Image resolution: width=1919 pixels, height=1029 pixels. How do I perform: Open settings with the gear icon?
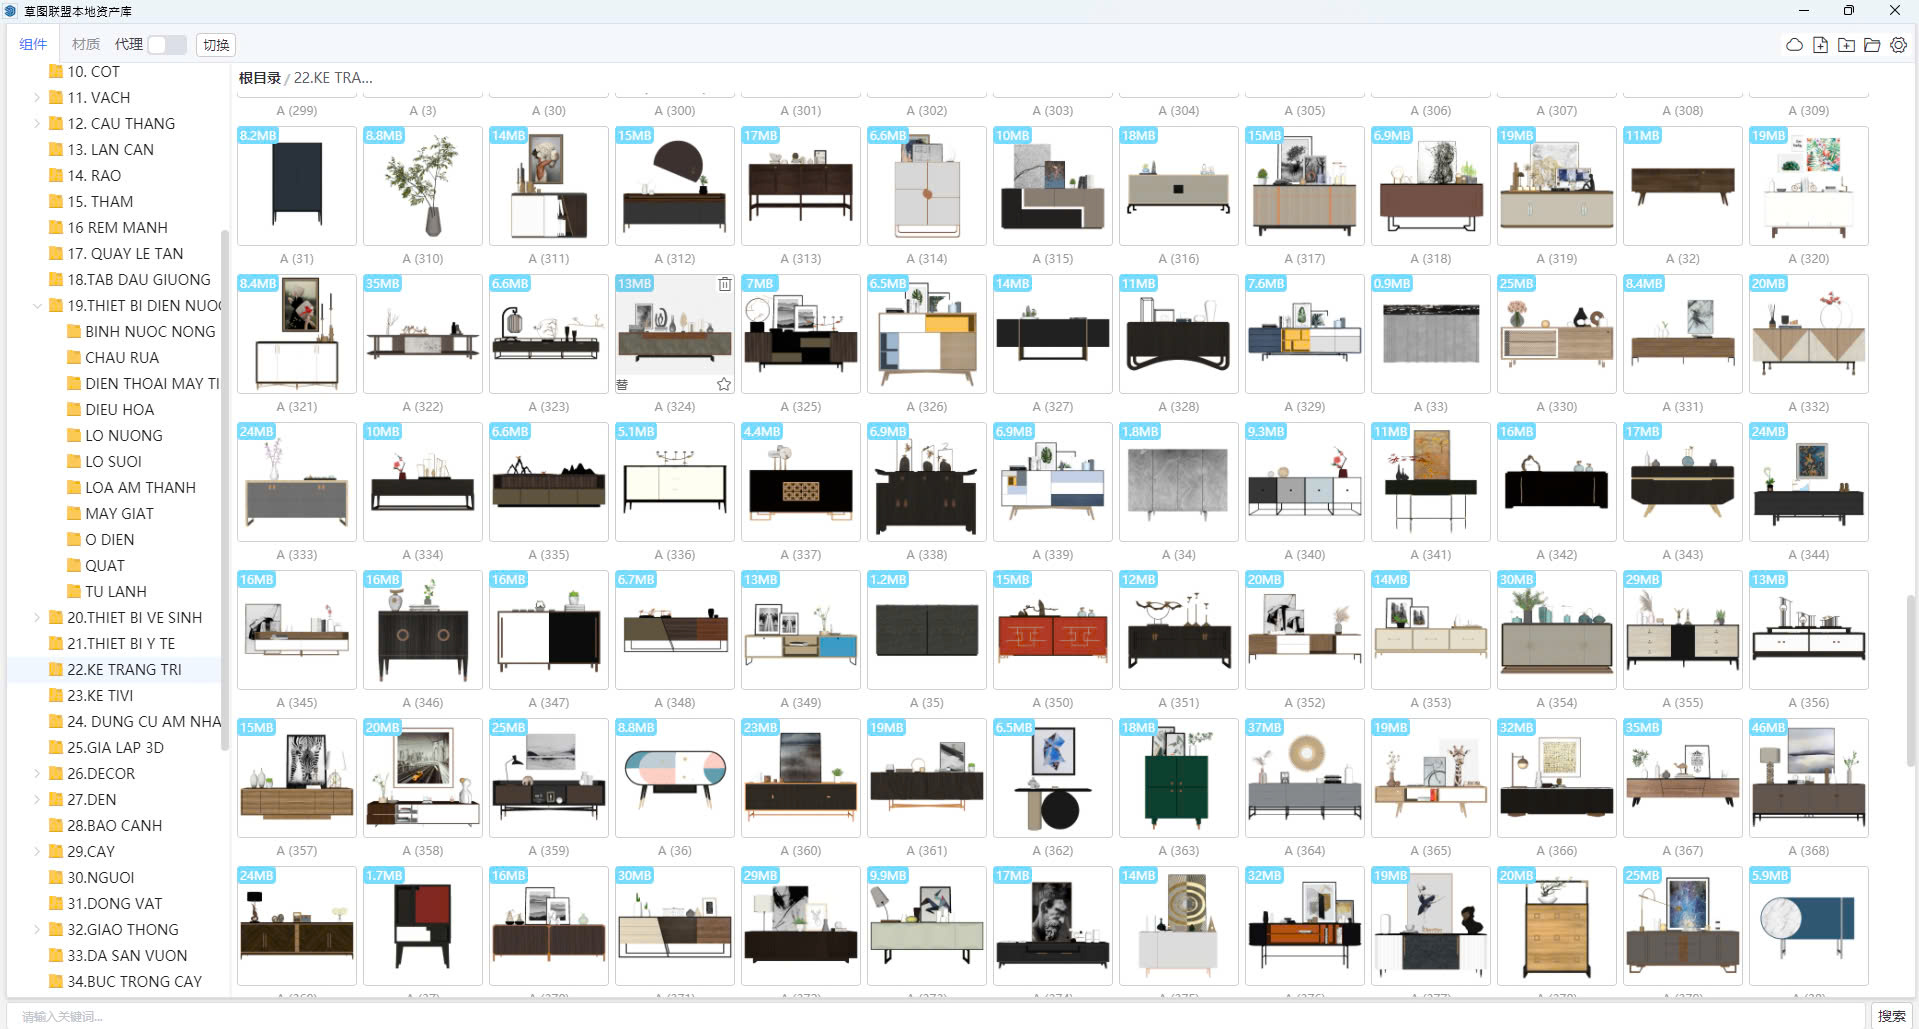pos(1898,45)
